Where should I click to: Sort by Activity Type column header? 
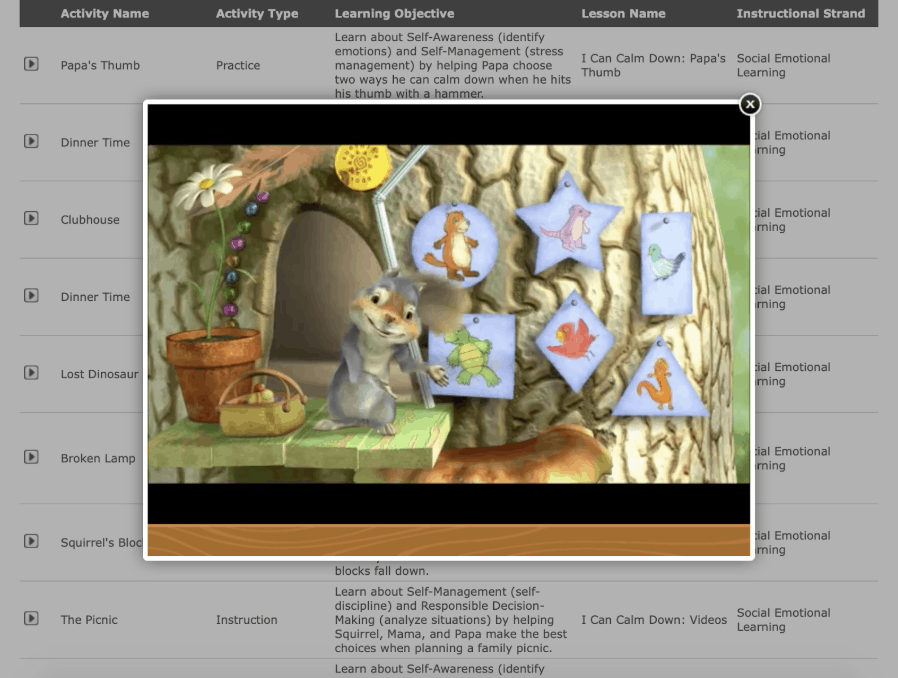tap(257, 13)
